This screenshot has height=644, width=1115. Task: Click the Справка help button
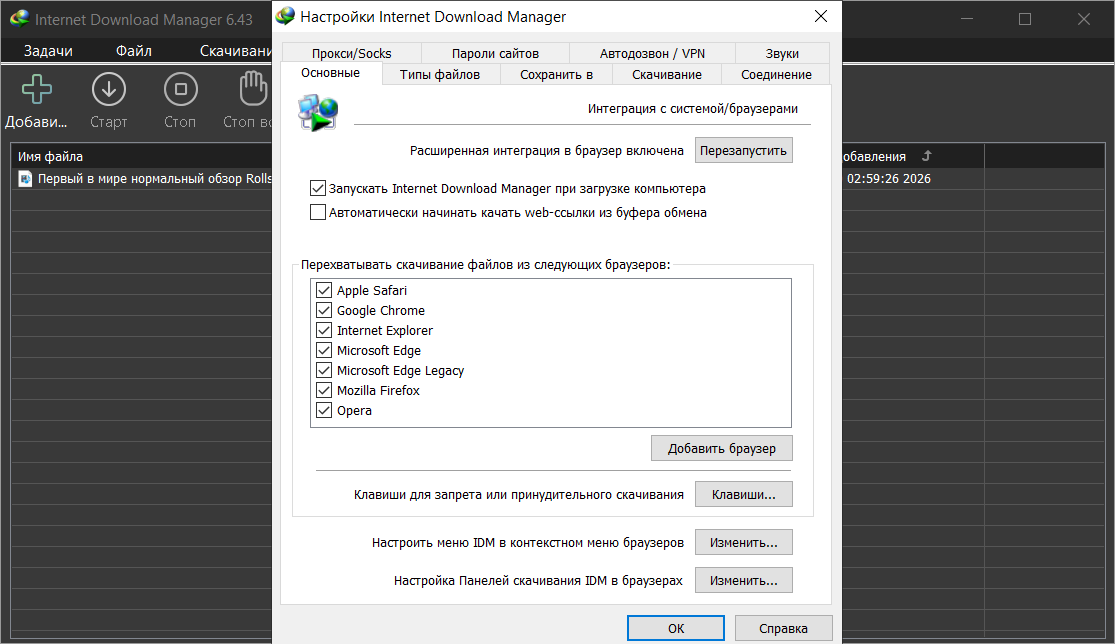point(783,628)
